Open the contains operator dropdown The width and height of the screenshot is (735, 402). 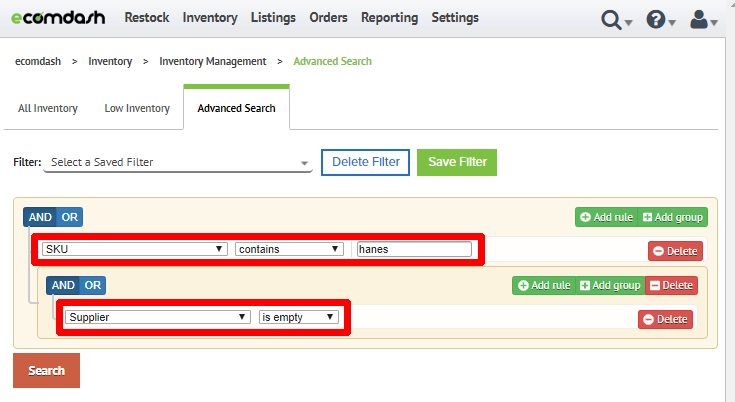[289, 249]
